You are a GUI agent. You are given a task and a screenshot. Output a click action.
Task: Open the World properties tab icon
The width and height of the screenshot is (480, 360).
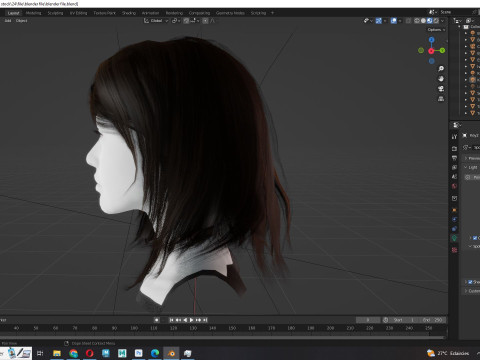coord(454,186)
